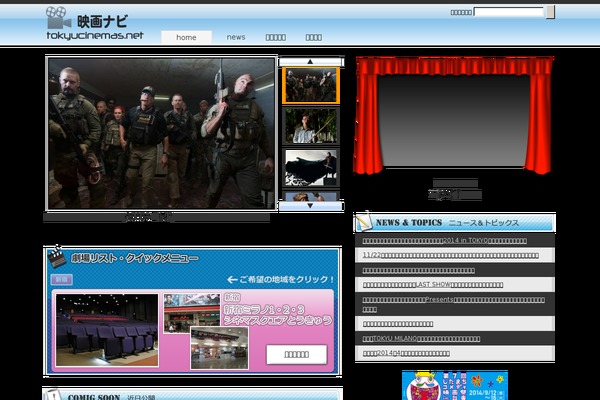Viewport: 600px width, 400px height.
Task: Click the notepad pencil icon in News & Topics
Action: coord(363,221)
